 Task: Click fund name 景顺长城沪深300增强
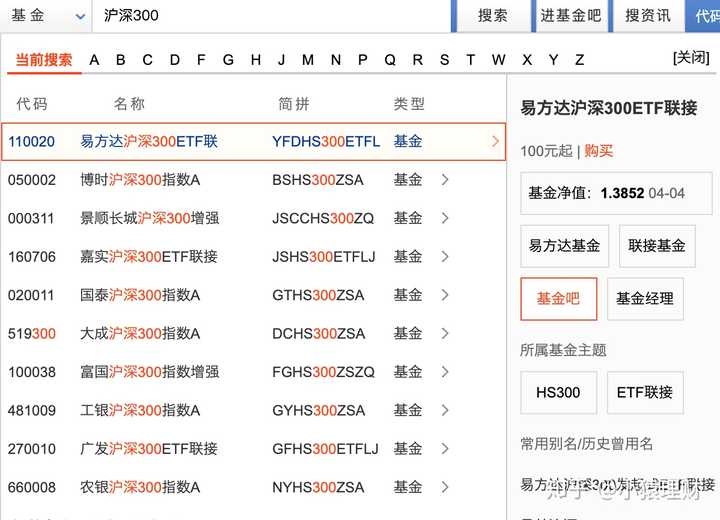[150, 218]
